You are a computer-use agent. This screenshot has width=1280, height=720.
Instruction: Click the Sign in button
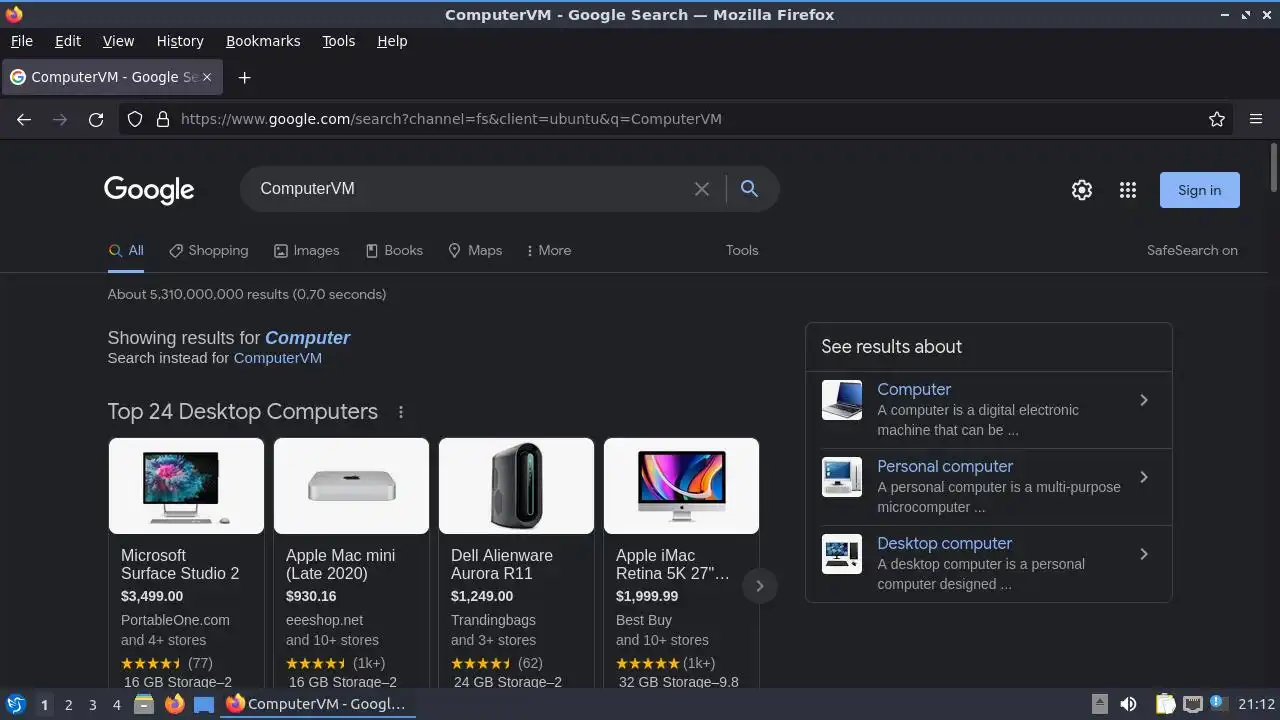pyautogui.click(x=1199, y=190)
